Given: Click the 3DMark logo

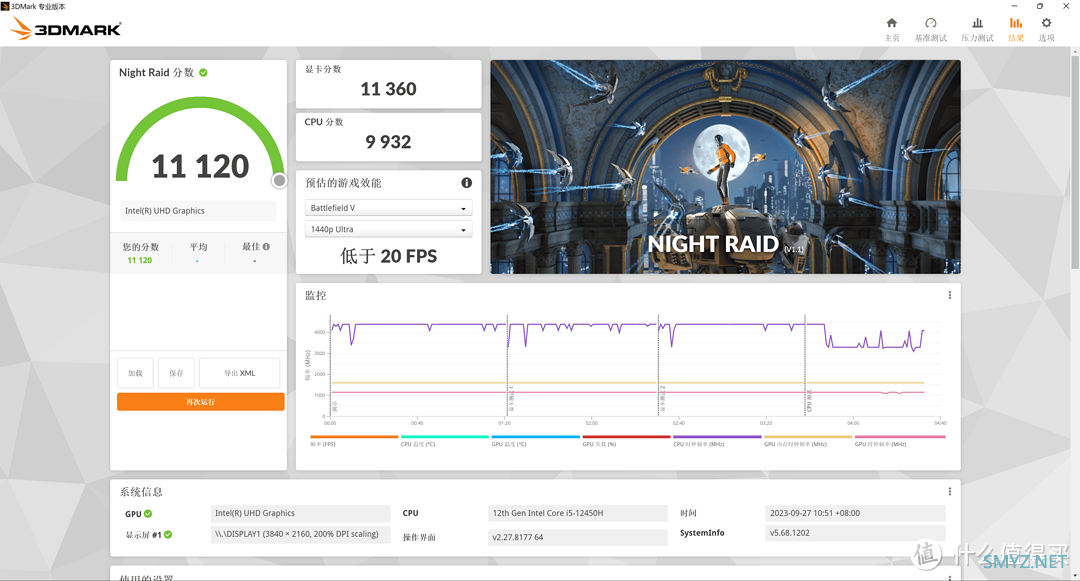Looking at the screenshot, I should click(x=67, y=29).
